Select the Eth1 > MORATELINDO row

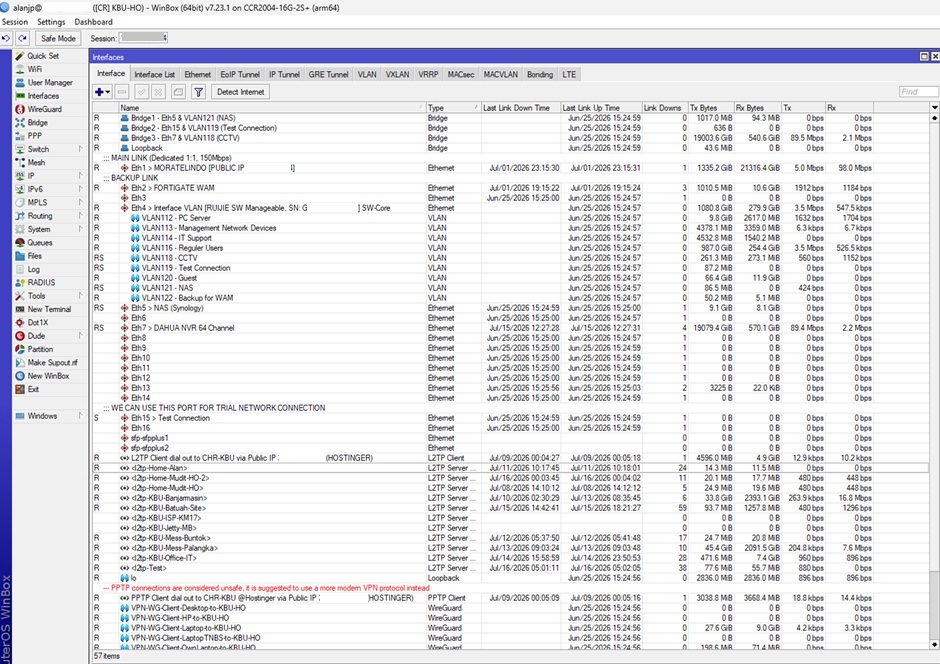511,168
